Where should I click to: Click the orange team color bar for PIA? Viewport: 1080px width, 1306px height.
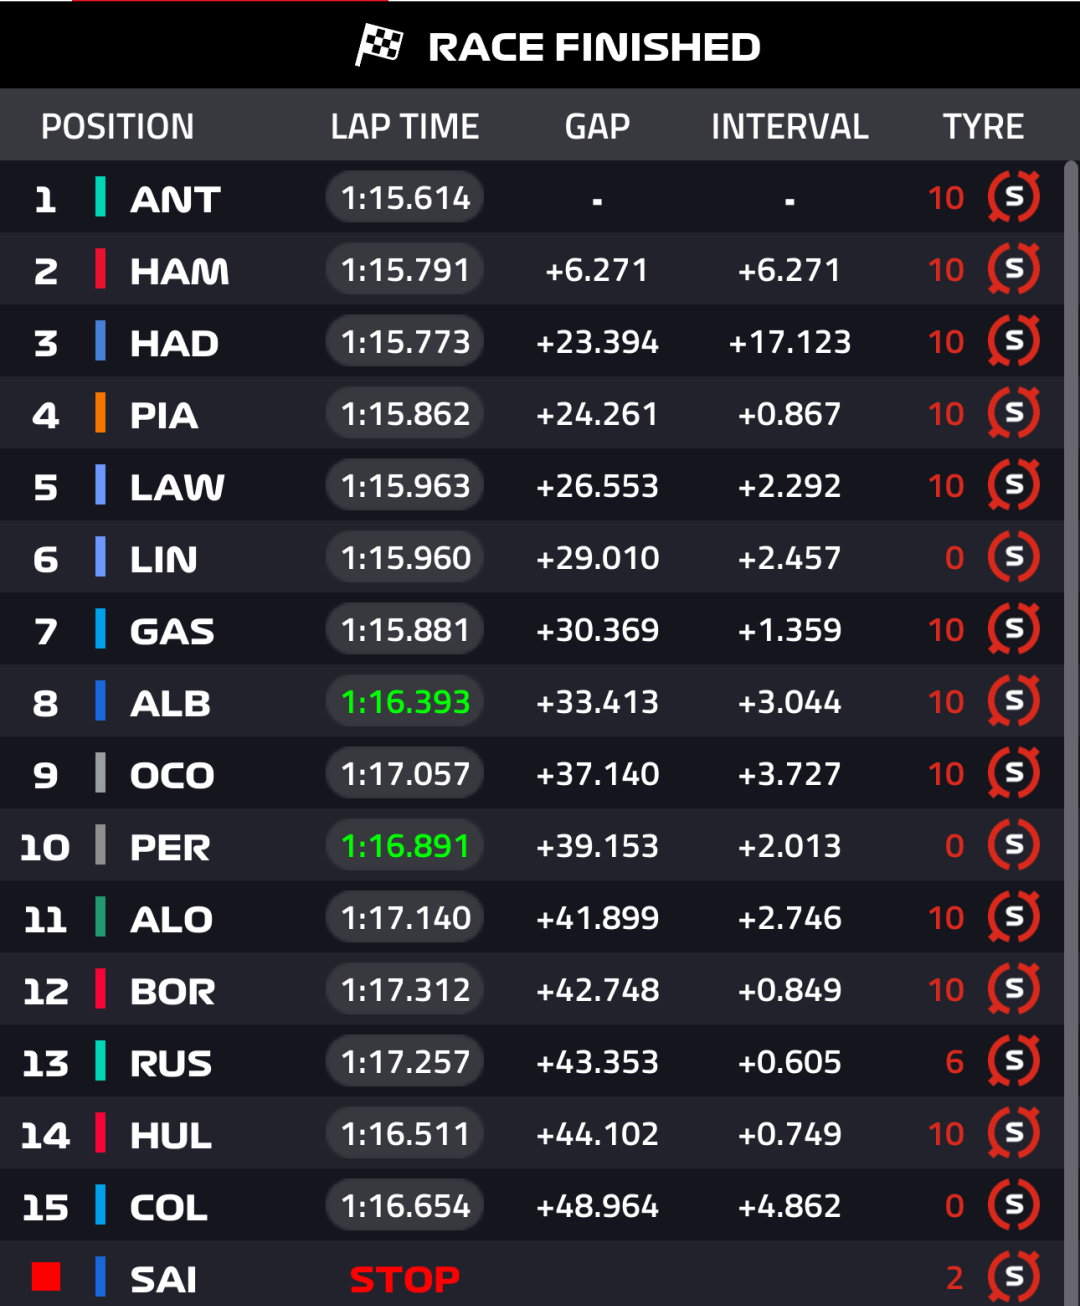click(x=100, y=413)
